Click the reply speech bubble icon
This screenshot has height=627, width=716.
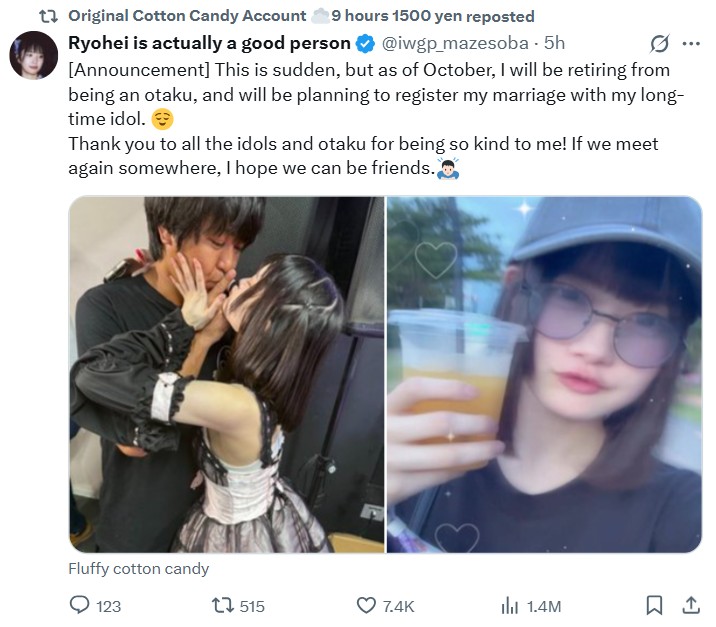pos(79,605)
